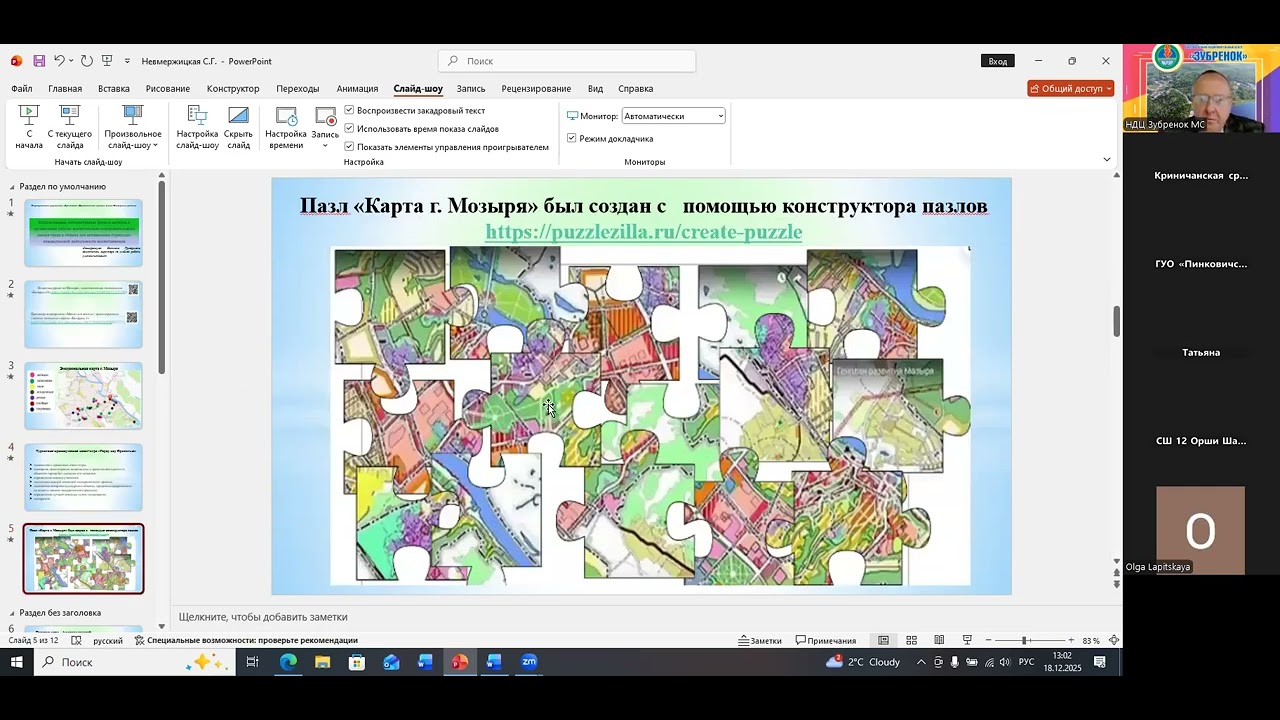Open customize quick access toolbar dropdown
The image size is (1280, 720).
tap(127, 61)
